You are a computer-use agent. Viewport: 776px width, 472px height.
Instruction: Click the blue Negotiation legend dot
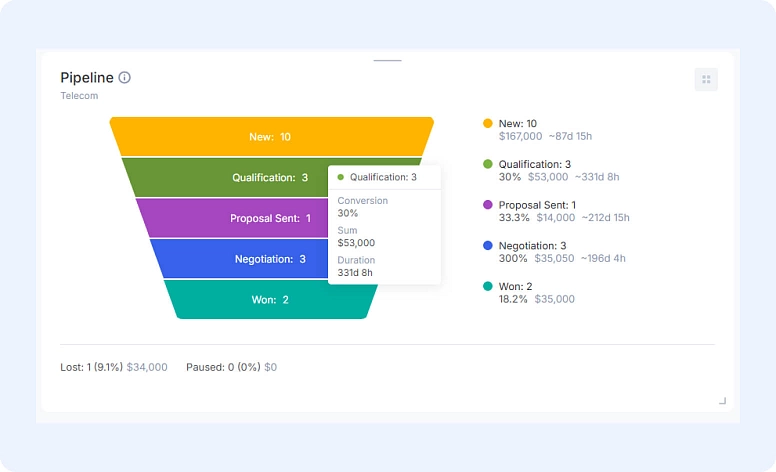point(488,246)
